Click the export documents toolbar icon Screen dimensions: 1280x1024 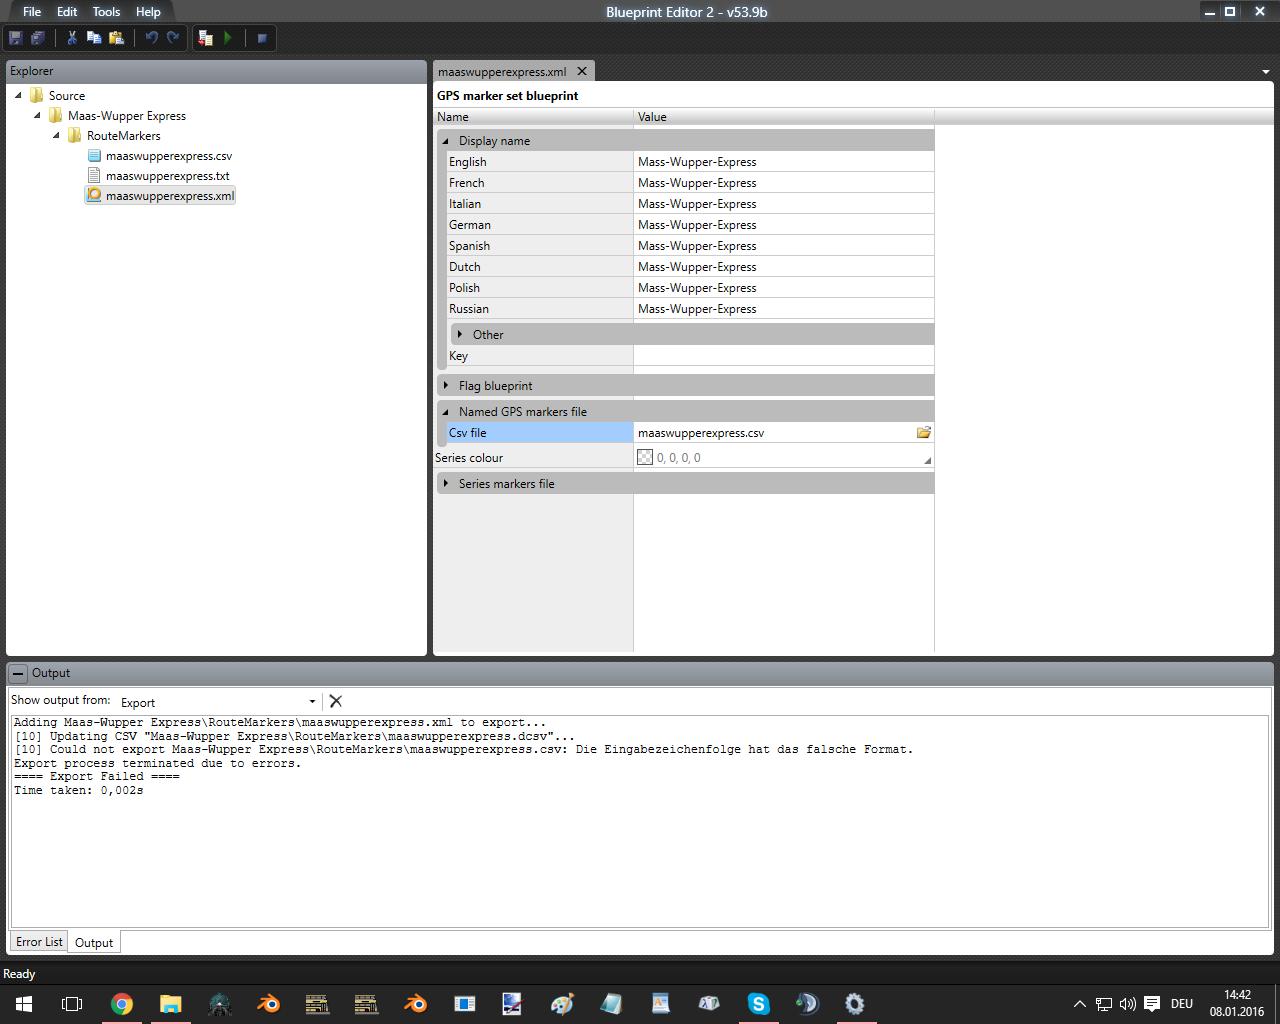click(x=206, y=38)
